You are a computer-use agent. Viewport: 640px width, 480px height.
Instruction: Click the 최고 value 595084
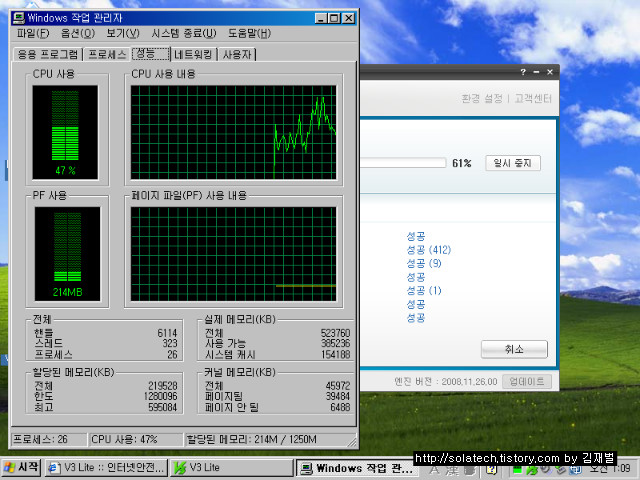163,407
